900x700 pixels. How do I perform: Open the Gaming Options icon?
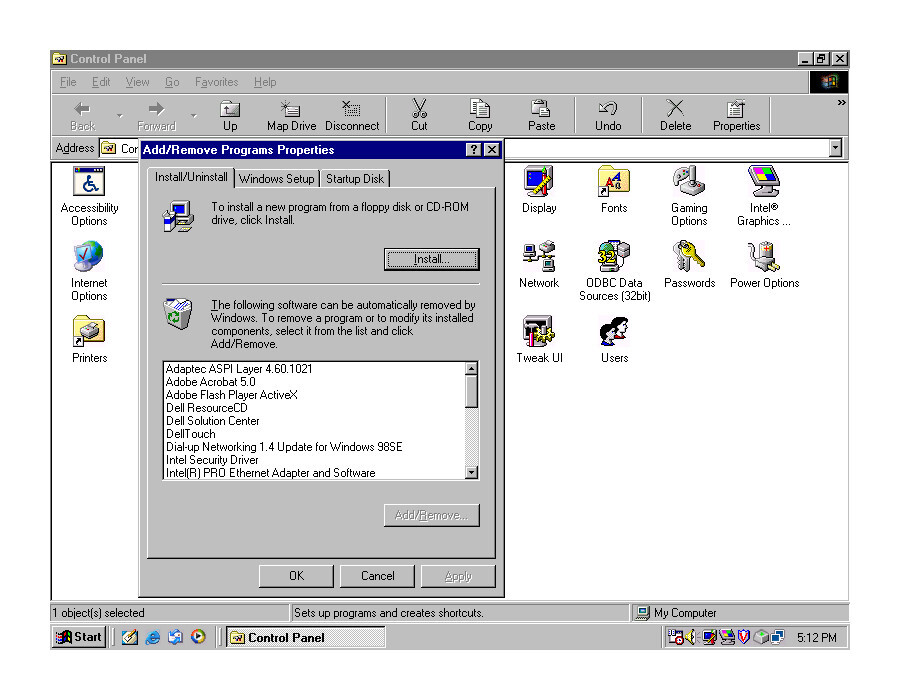coord(689,196)
